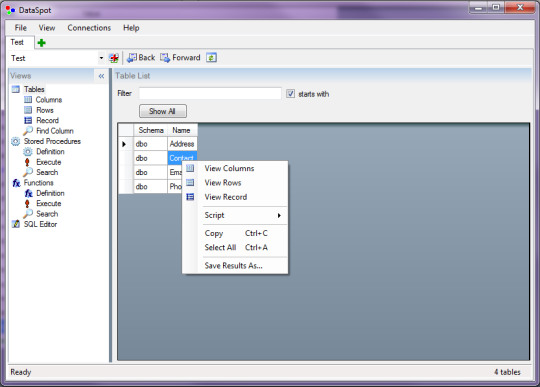The image size is (540, 387).
Task: Open the Help menu
Action: (x=131, y=28)
